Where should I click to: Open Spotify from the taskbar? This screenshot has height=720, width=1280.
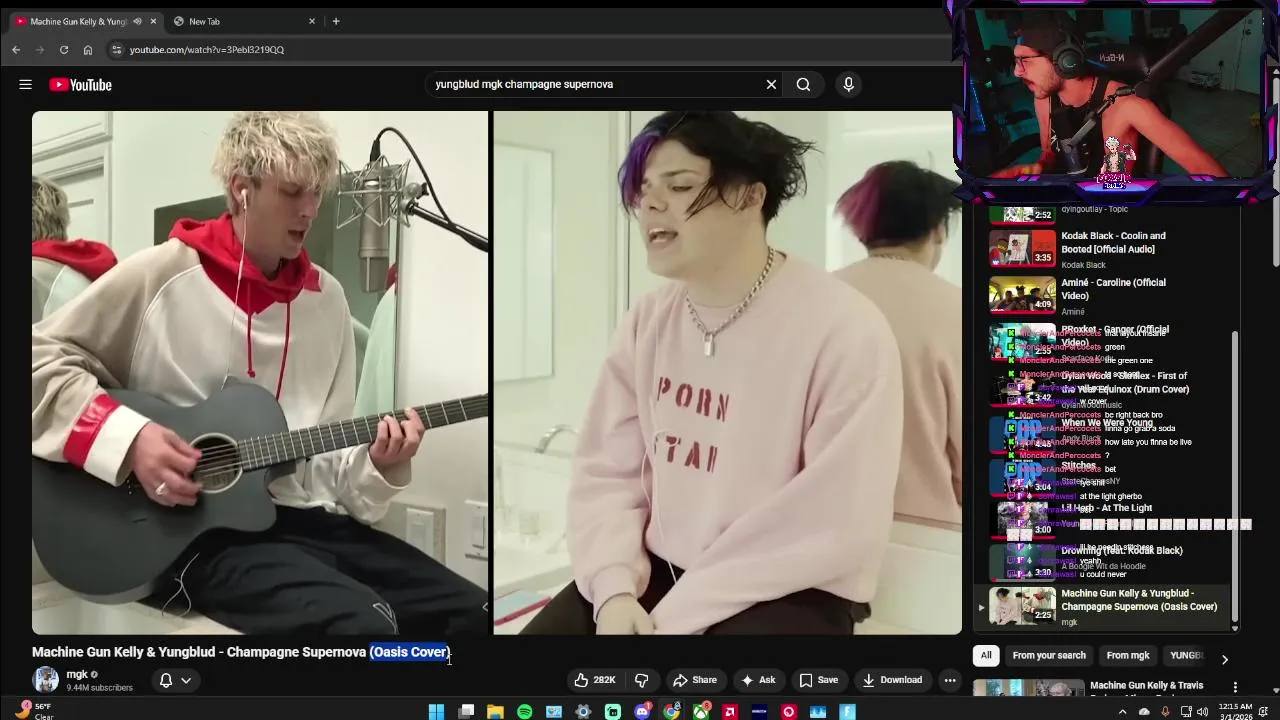tap(525, 712)
